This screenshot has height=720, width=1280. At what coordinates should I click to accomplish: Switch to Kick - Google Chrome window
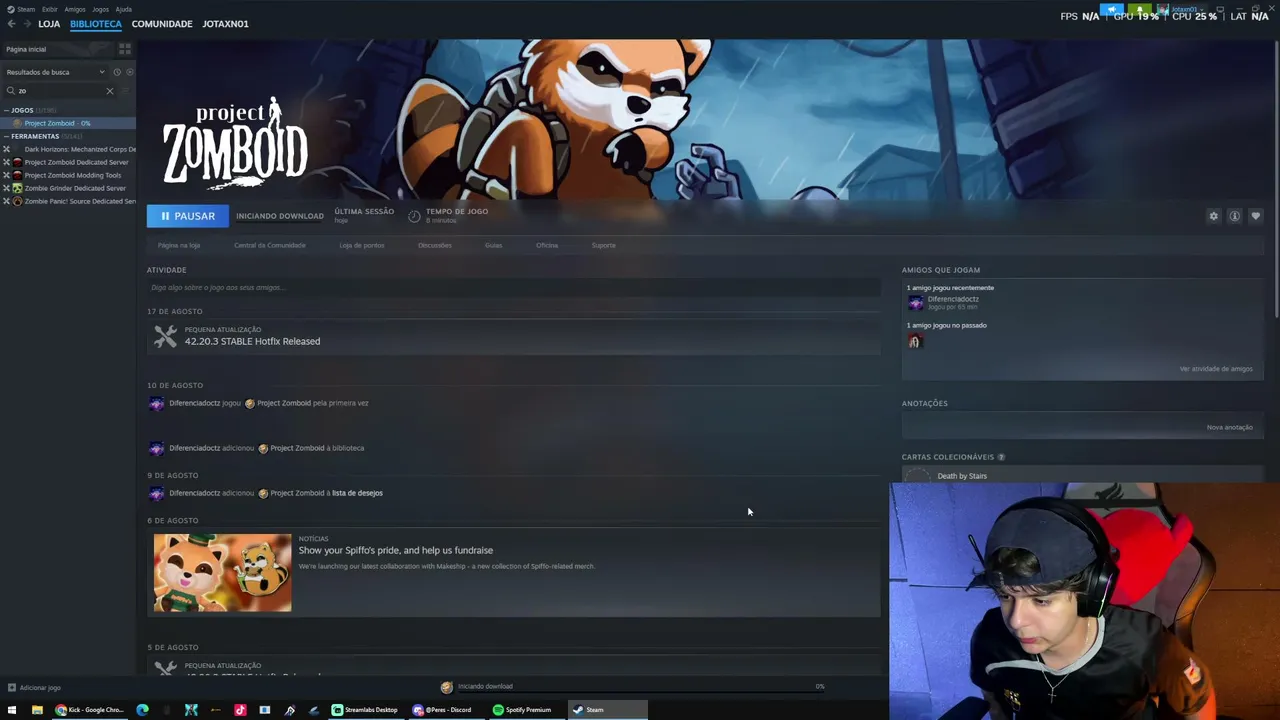tap(90, 710)
